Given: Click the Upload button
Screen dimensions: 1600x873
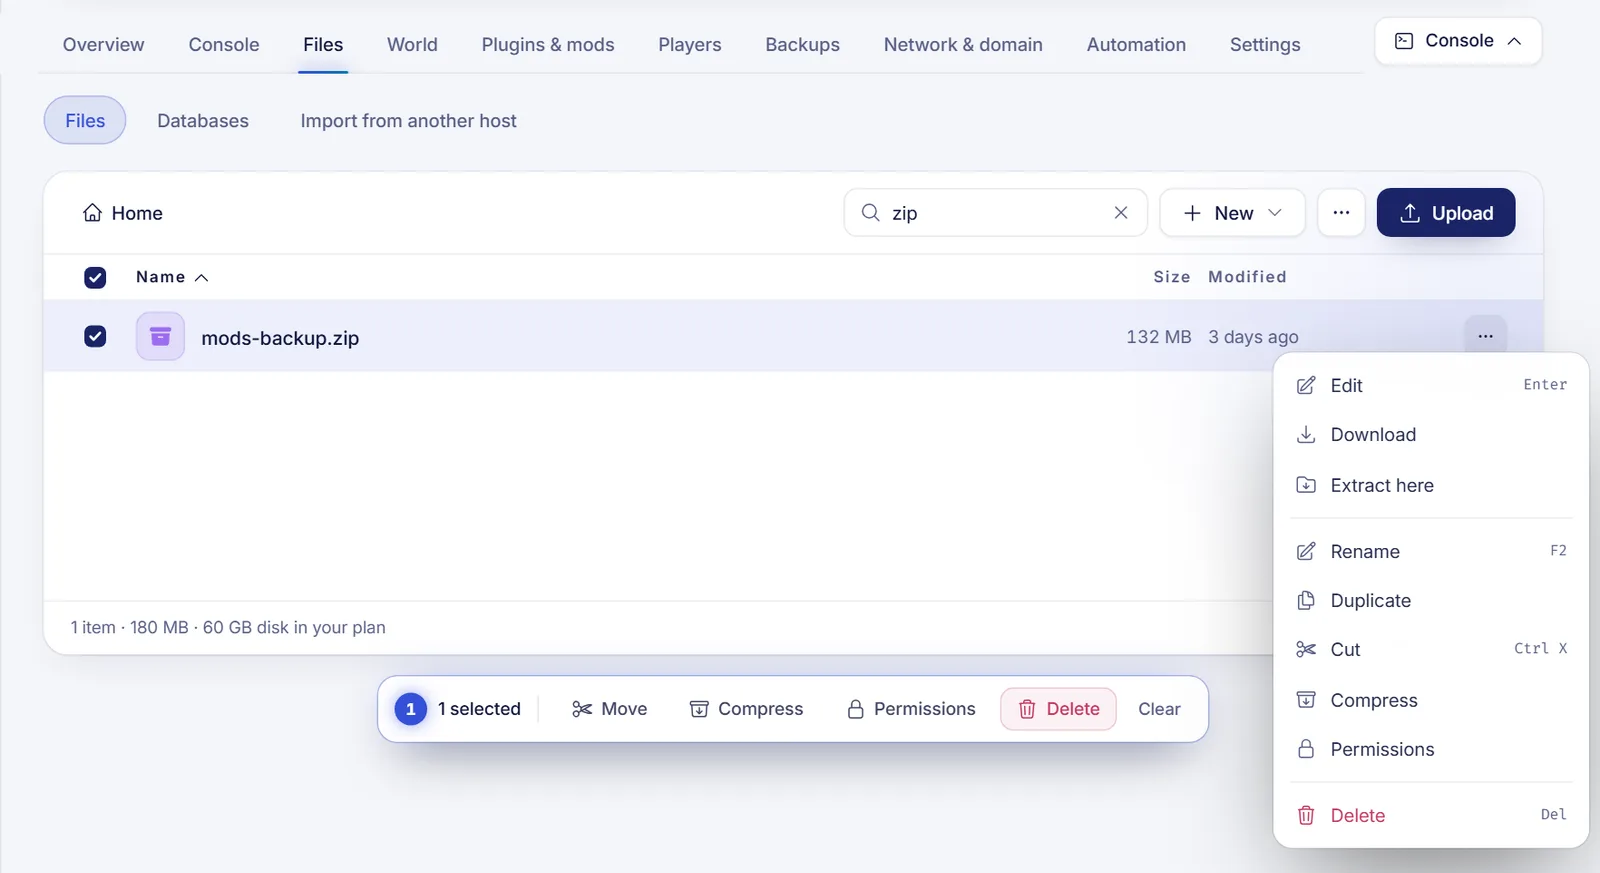Looking at the screenshot, I should click(1446, 213).
